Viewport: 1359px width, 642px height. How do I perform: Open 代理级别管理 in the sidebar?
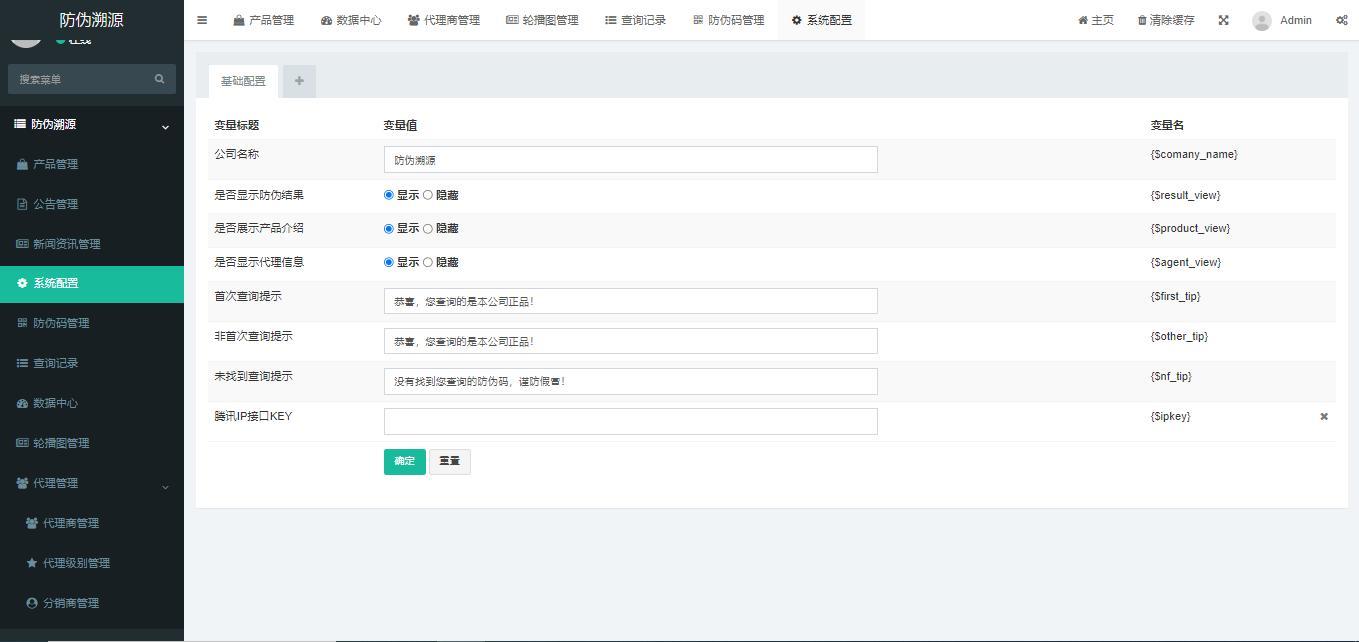[x=92, y=563]
